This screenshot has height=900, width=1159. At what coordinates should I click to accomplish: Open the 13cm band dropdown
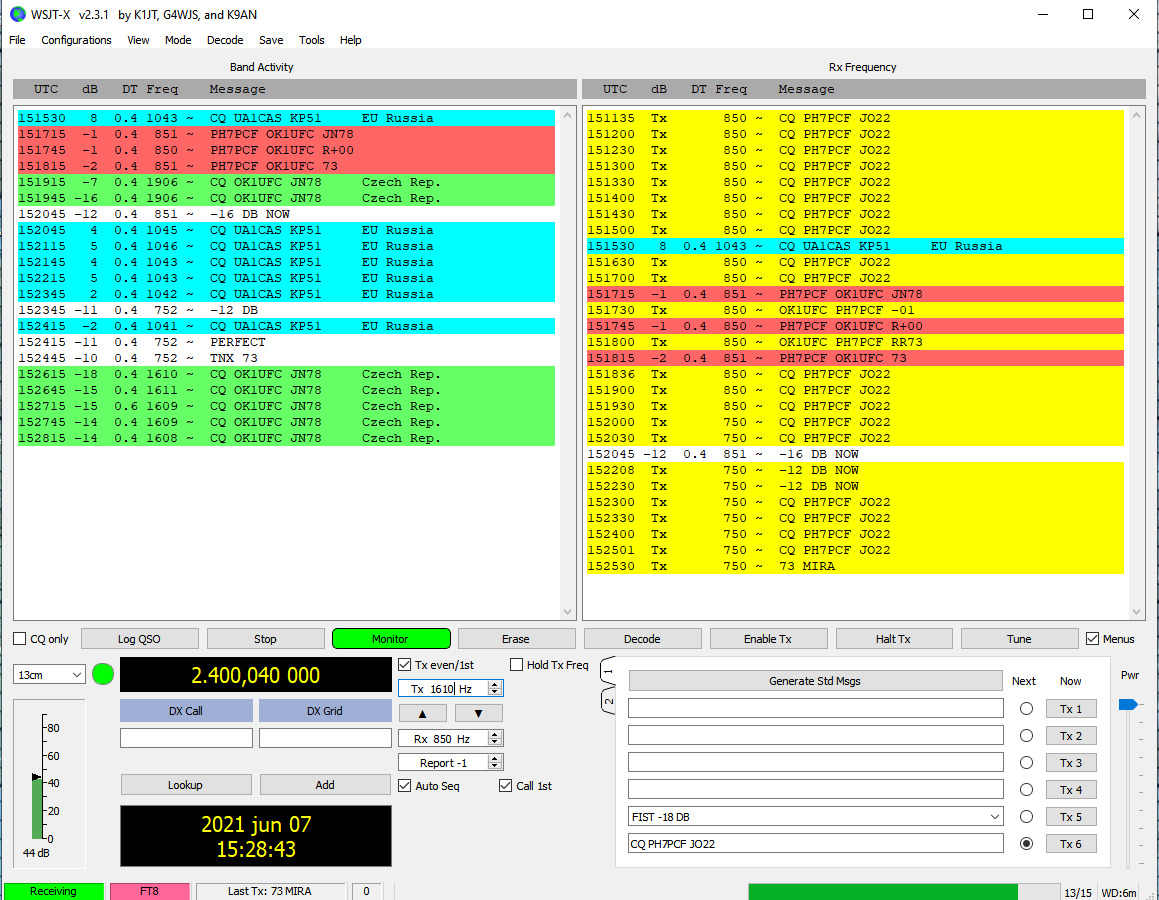(49, 675)
